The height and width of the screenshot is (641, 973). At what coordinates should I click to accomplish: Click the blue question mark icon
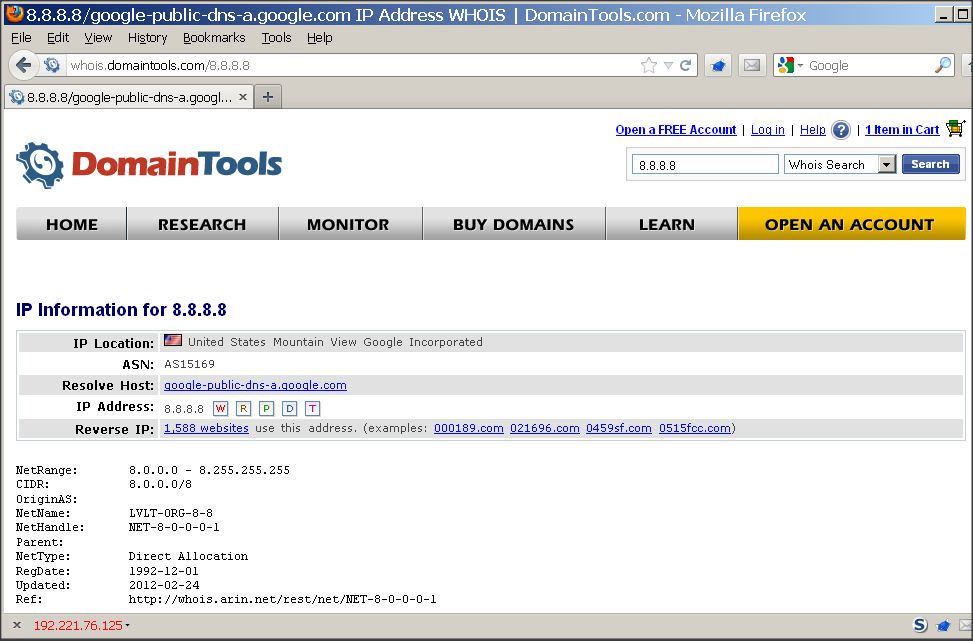[841, 130]
